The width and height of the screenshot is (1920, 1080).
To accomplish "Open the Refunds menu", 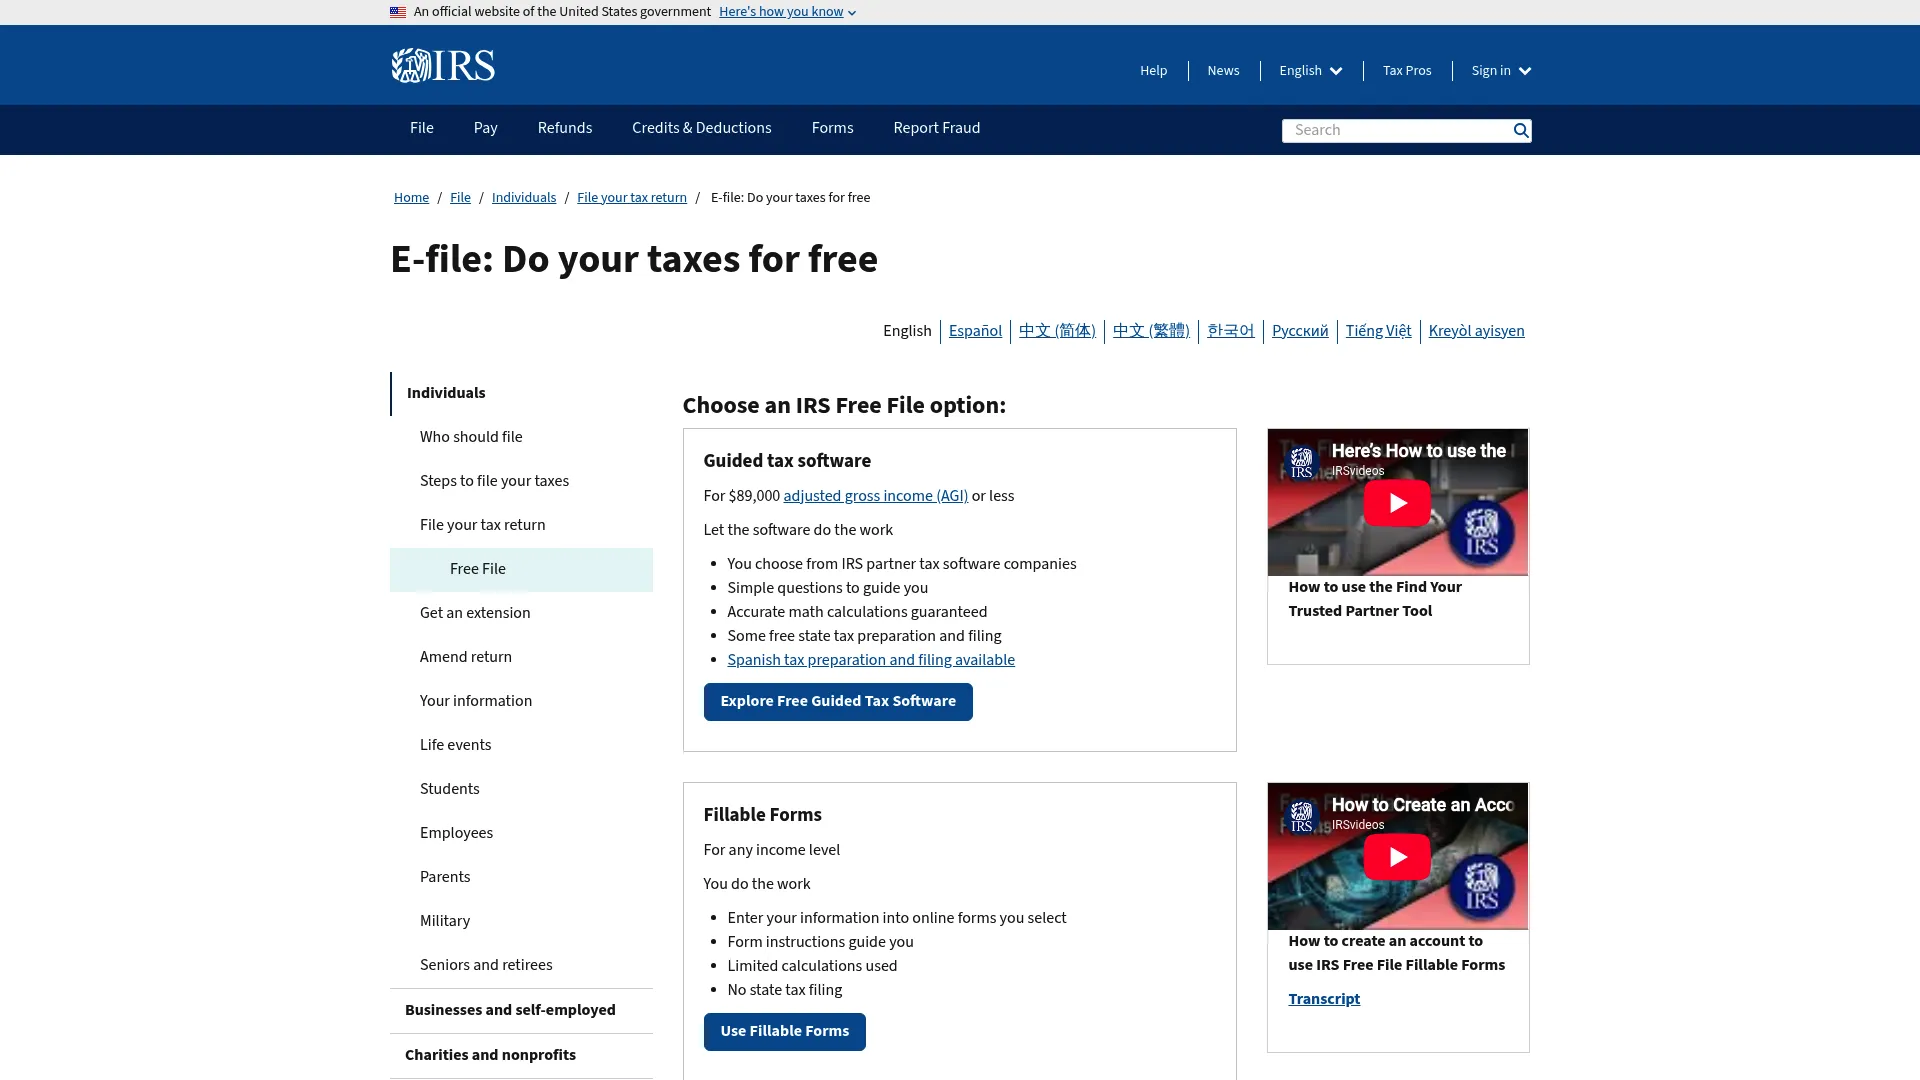I will click(565, 128).
